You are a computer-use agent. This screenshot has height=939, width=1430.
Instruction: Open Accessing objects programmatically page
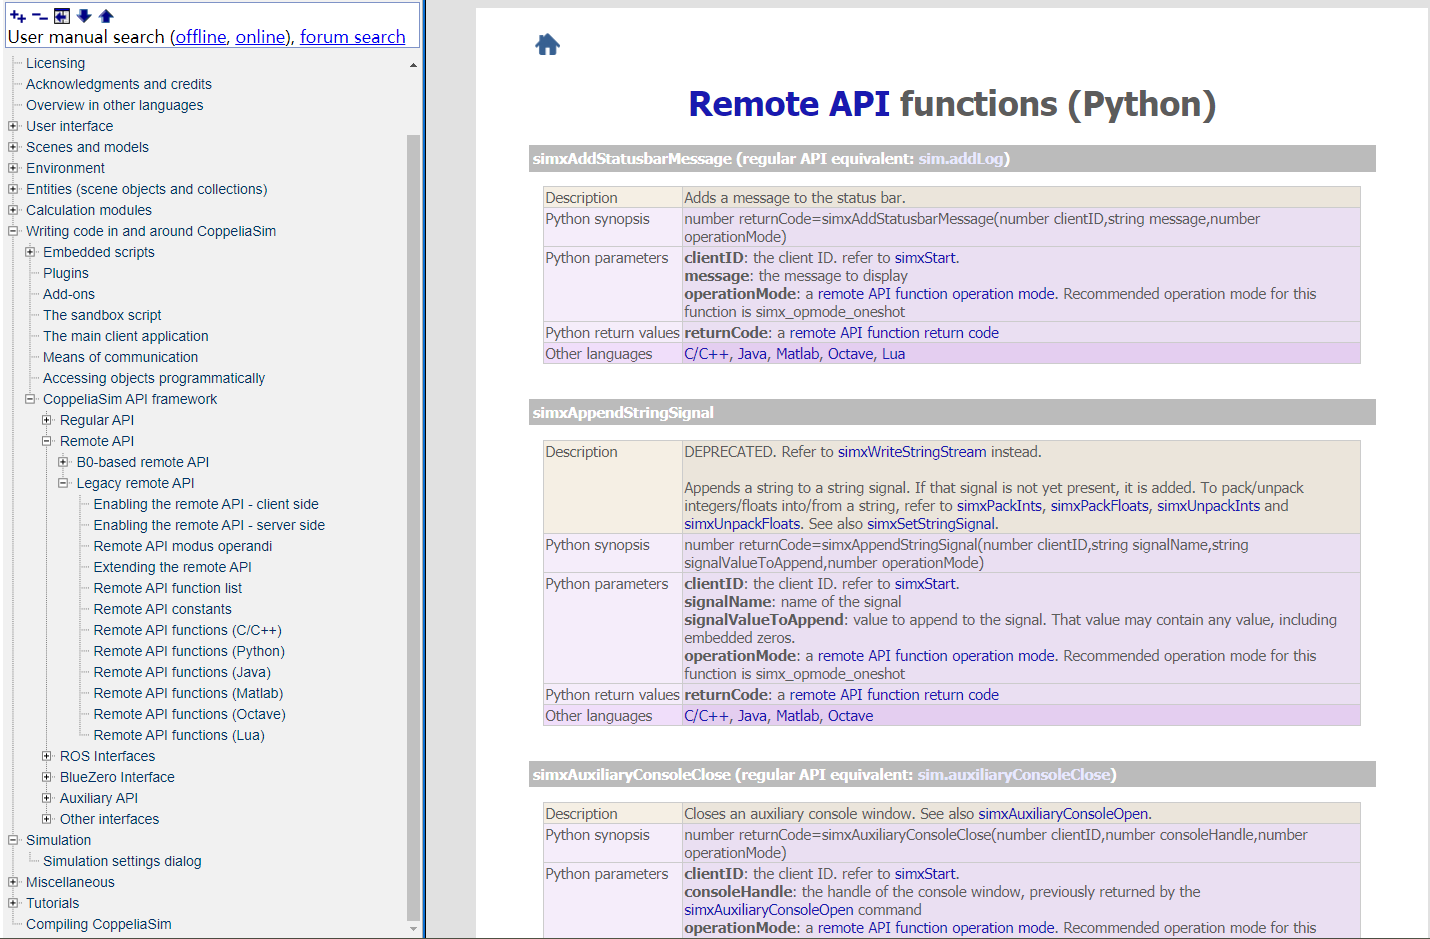click(154, 378)
